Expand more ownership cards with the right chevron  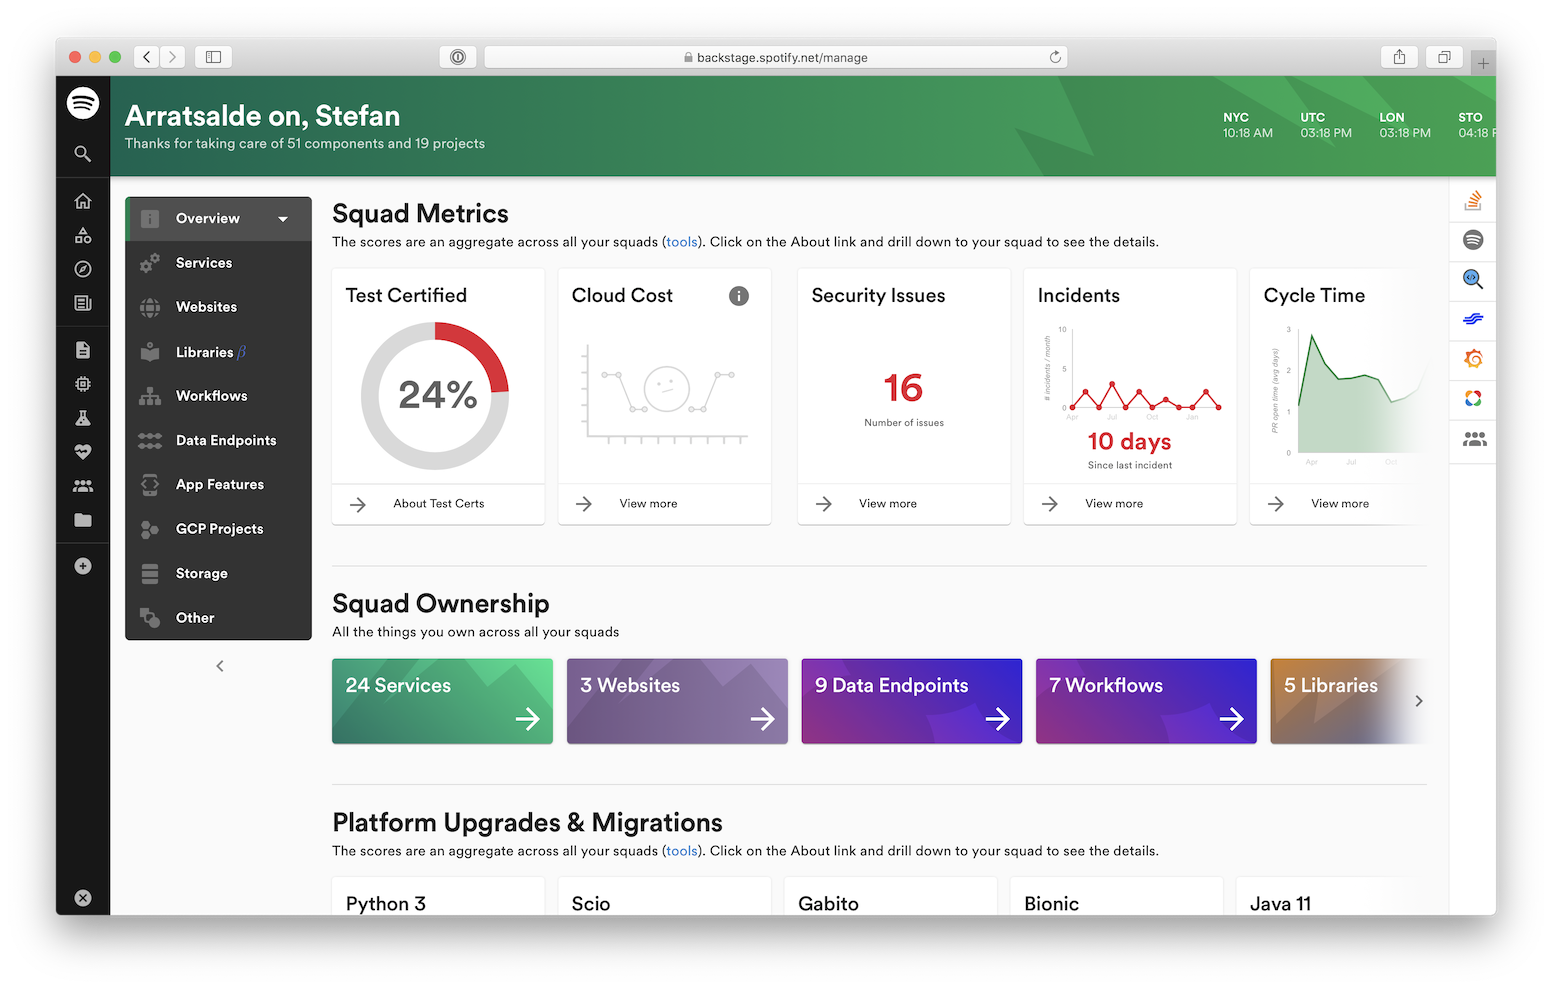(x=1418, y=701)
